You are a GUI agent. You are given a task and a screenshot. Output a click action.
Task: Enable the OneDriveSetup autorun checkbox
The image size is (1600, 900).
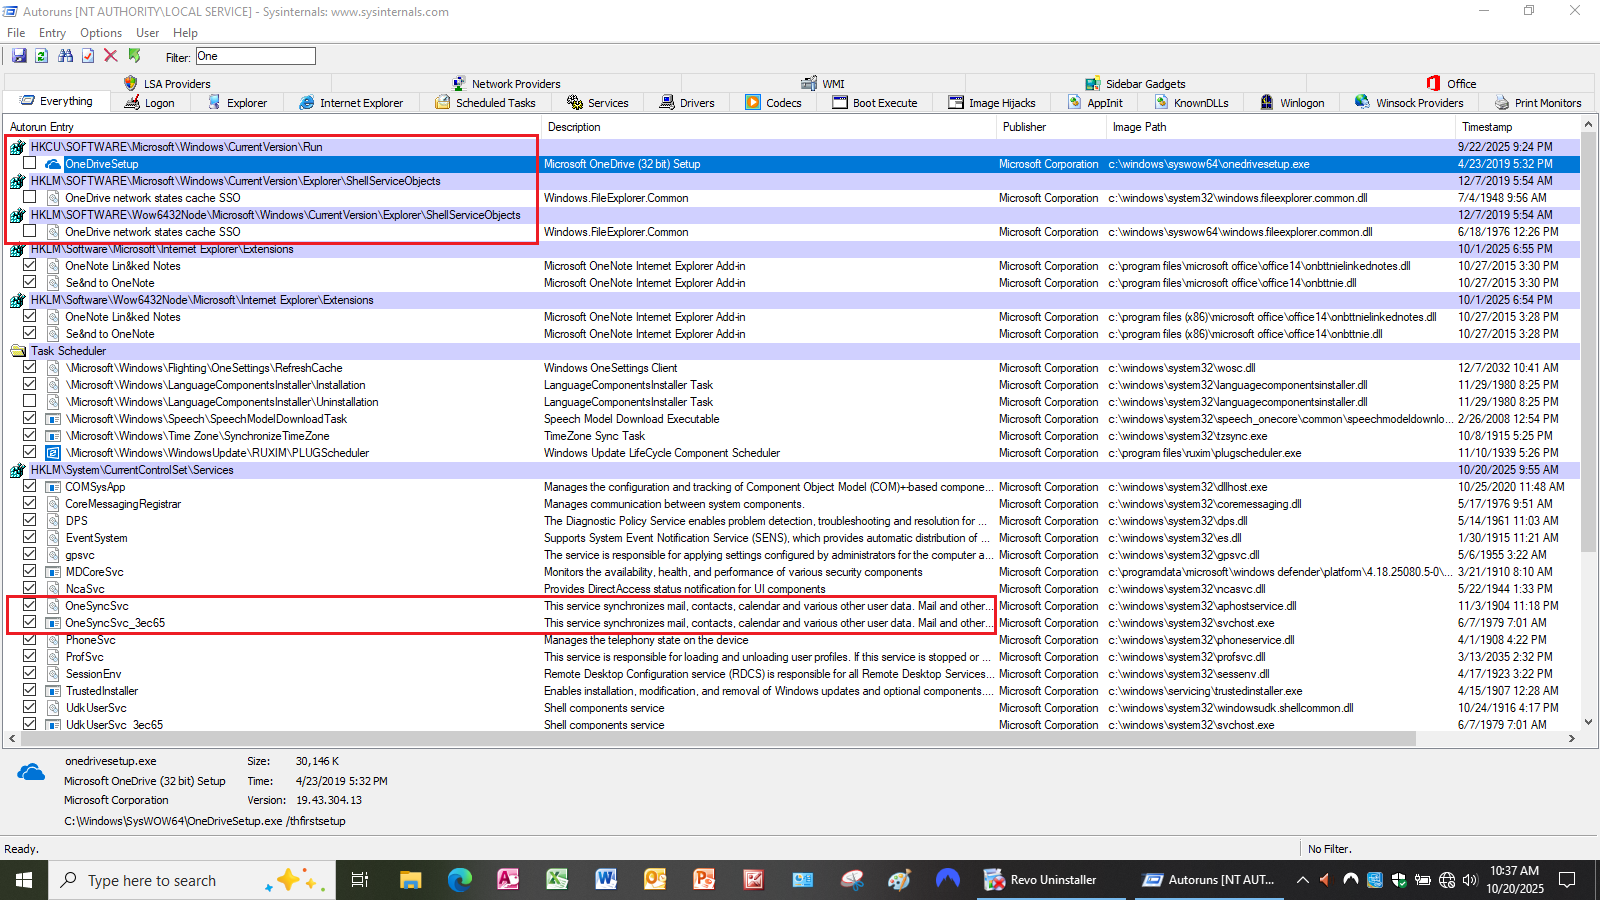point(30,164)
